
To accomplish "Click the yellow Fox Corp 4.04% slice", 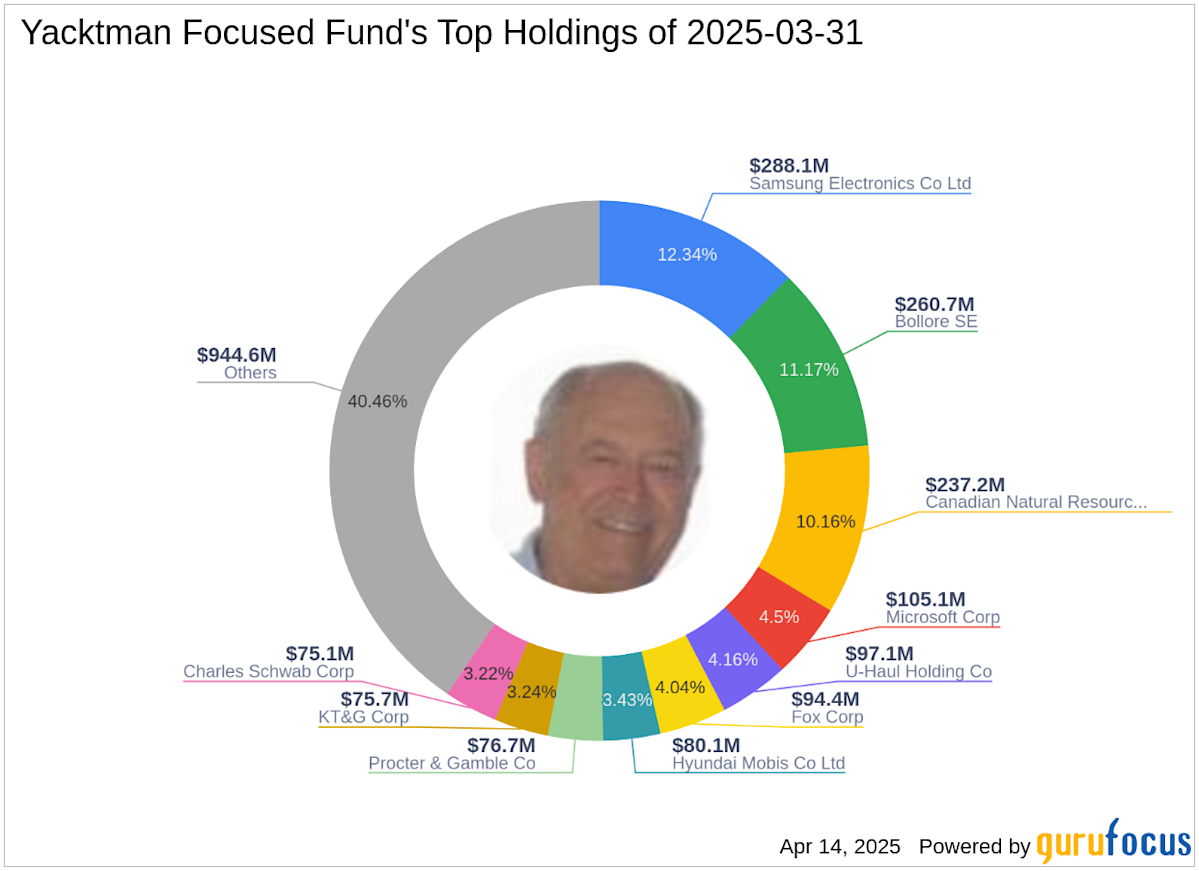I will tap(681, 687).
